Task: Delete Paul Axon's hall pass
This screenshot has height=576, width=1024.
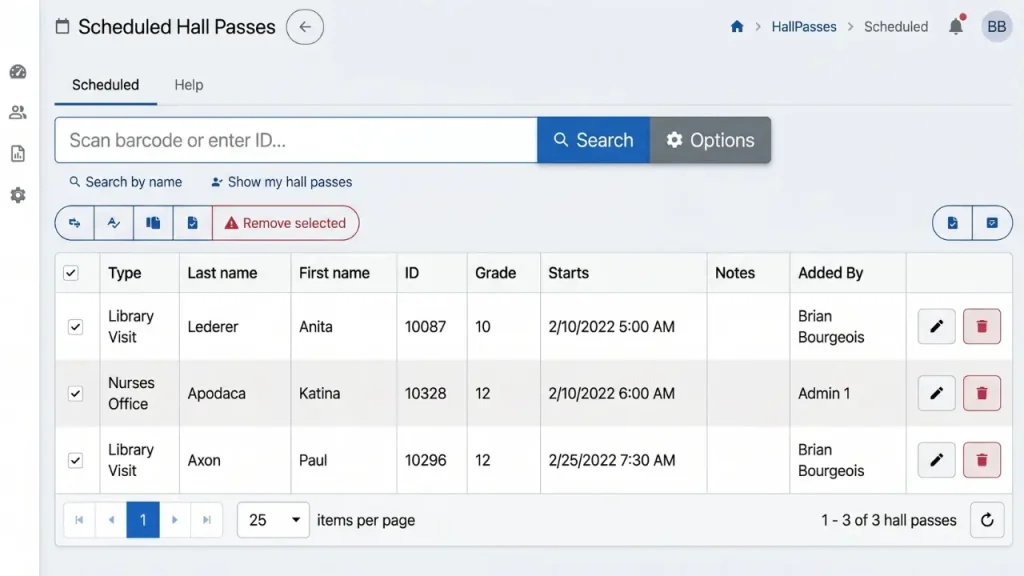Action: tap(982, 460)
